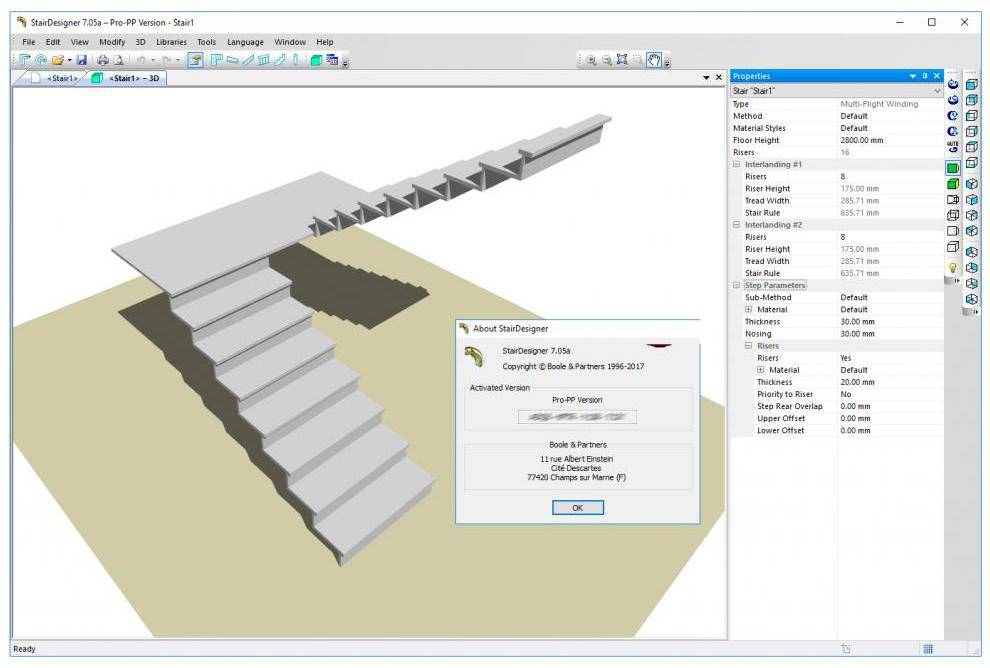Click the Print icon in the toolbar
This screenshot has width=990, height=668.
[x=103, y=60]
